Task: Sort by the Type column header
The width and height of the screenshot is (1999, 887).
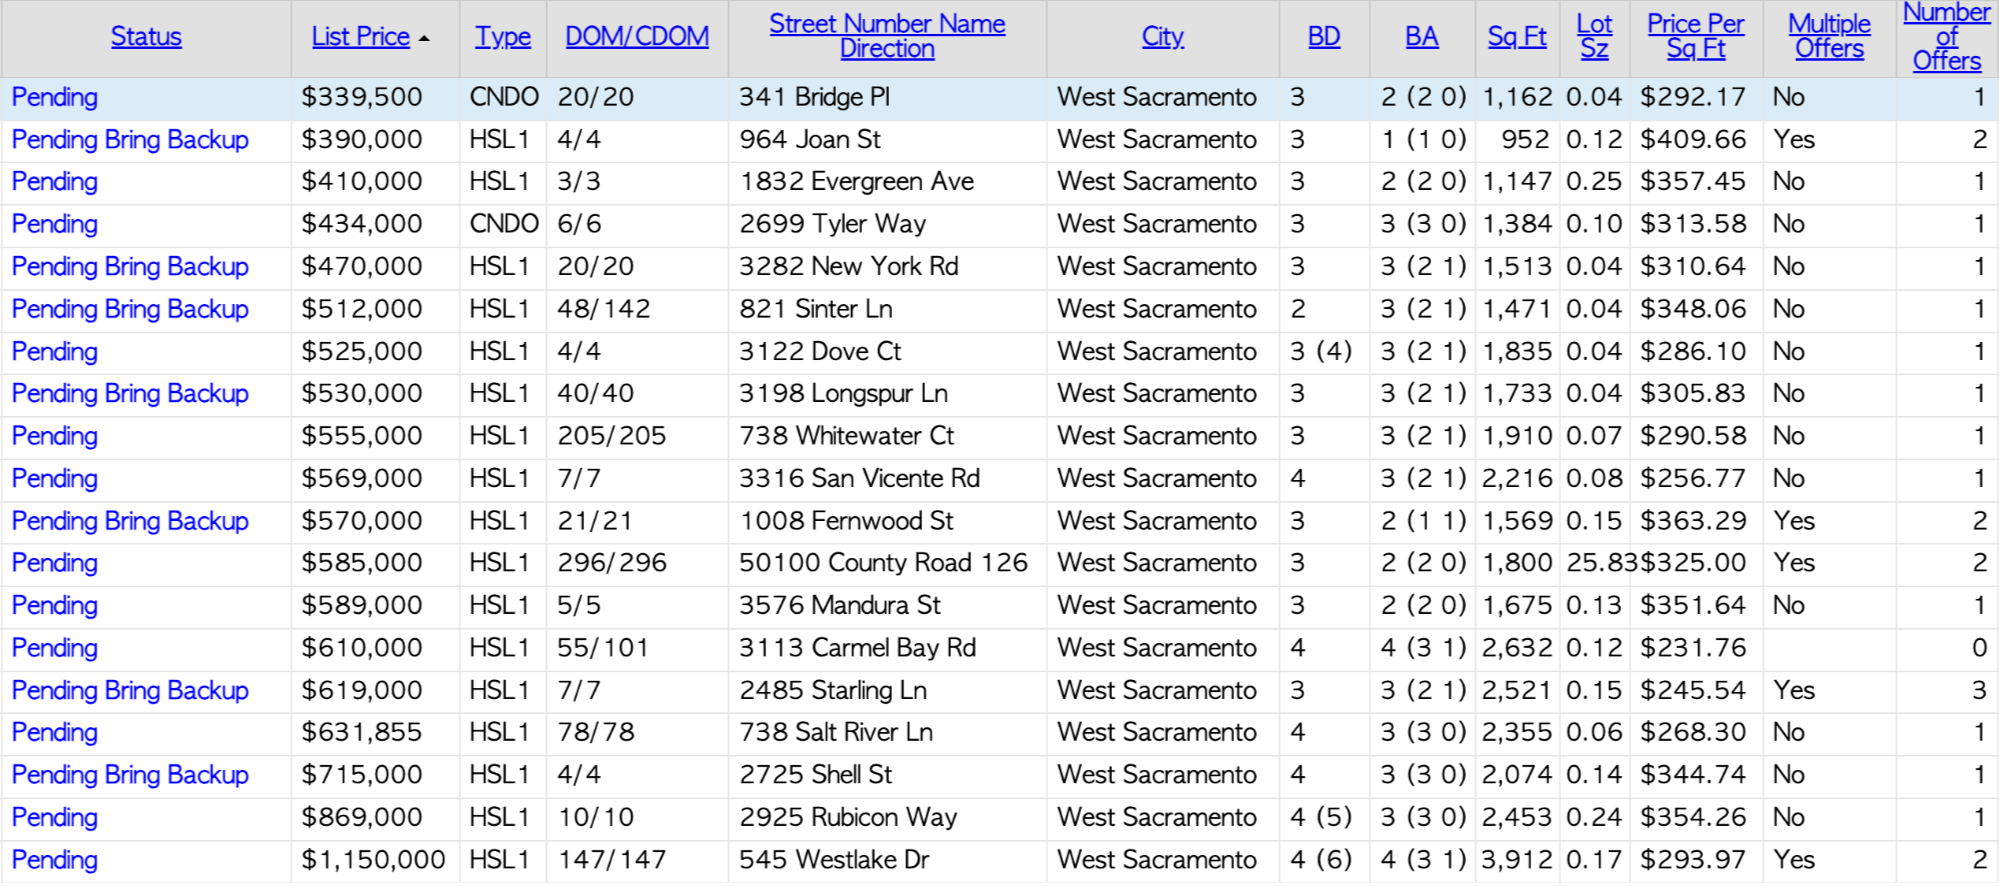Action: pos(503,37)
